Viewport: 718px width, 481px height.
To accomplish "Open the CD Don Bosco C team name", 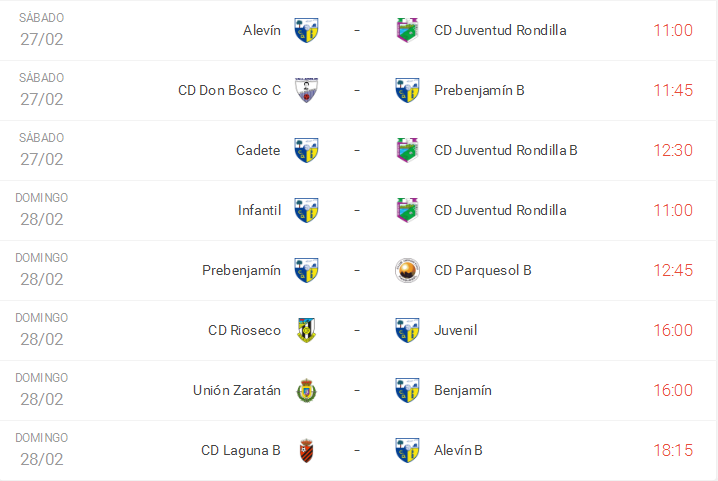I will tap(229, 90).
